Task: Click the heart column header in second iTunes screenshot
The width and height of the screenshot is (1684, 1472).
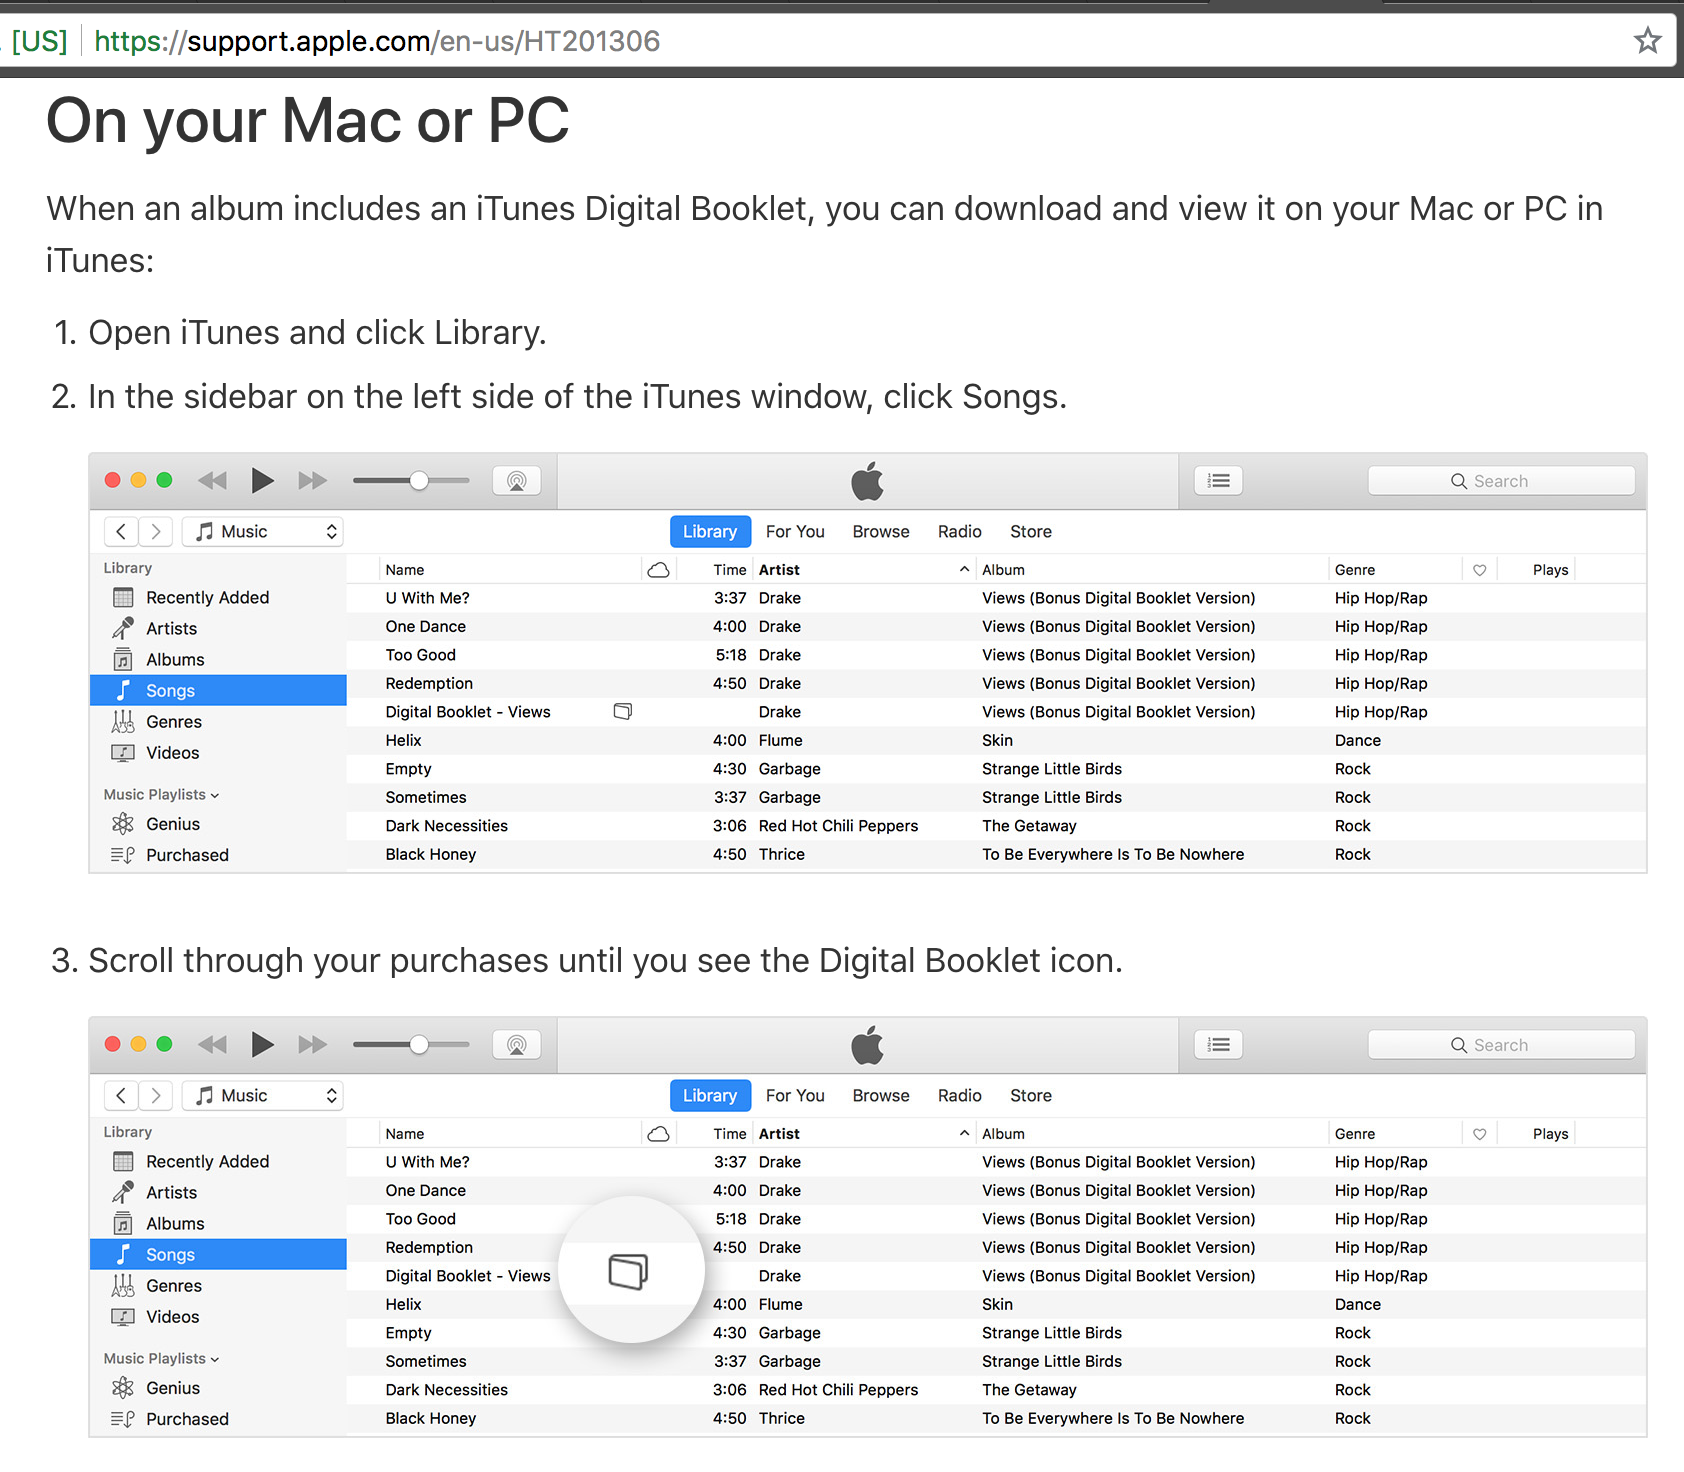Action: tap(1479, 1134)
